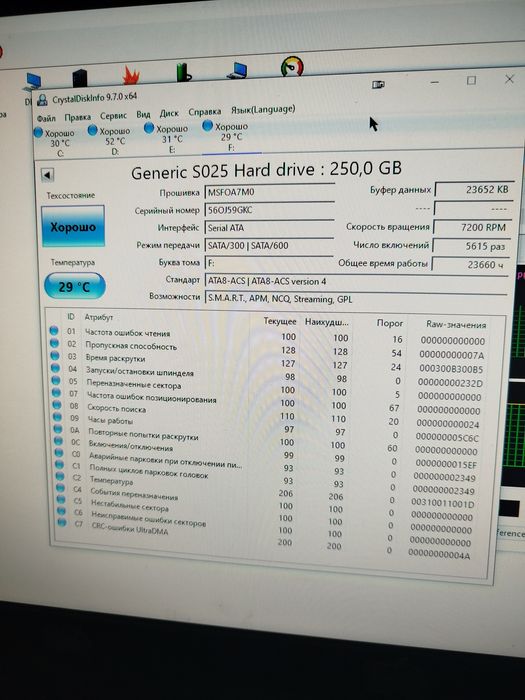Click status dot for attribute 05 Переназначенные сектора
The image size is (525, 700).
coord(56,380)
